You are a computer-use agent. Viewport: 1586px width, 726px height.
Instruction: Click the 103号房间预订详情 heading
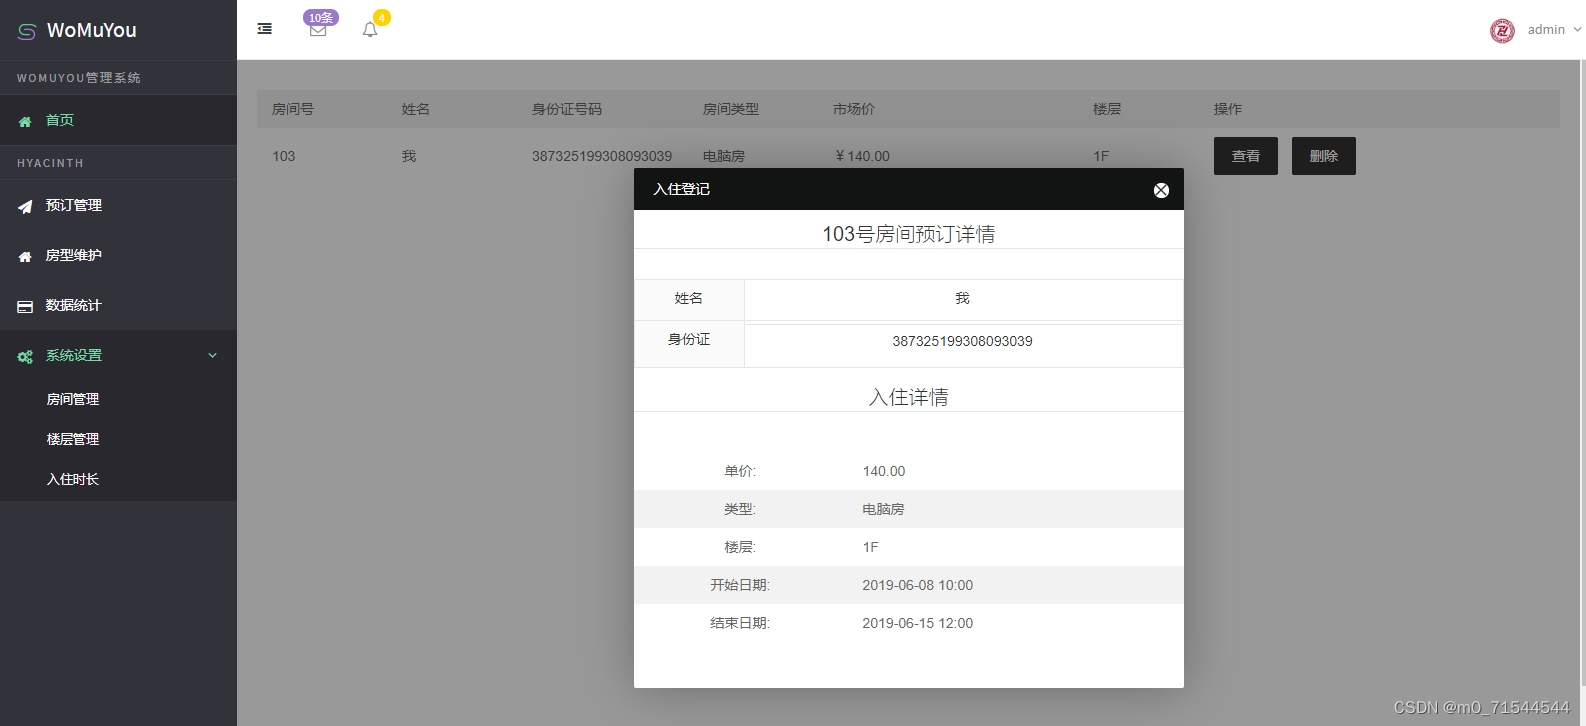coord(909,234)
